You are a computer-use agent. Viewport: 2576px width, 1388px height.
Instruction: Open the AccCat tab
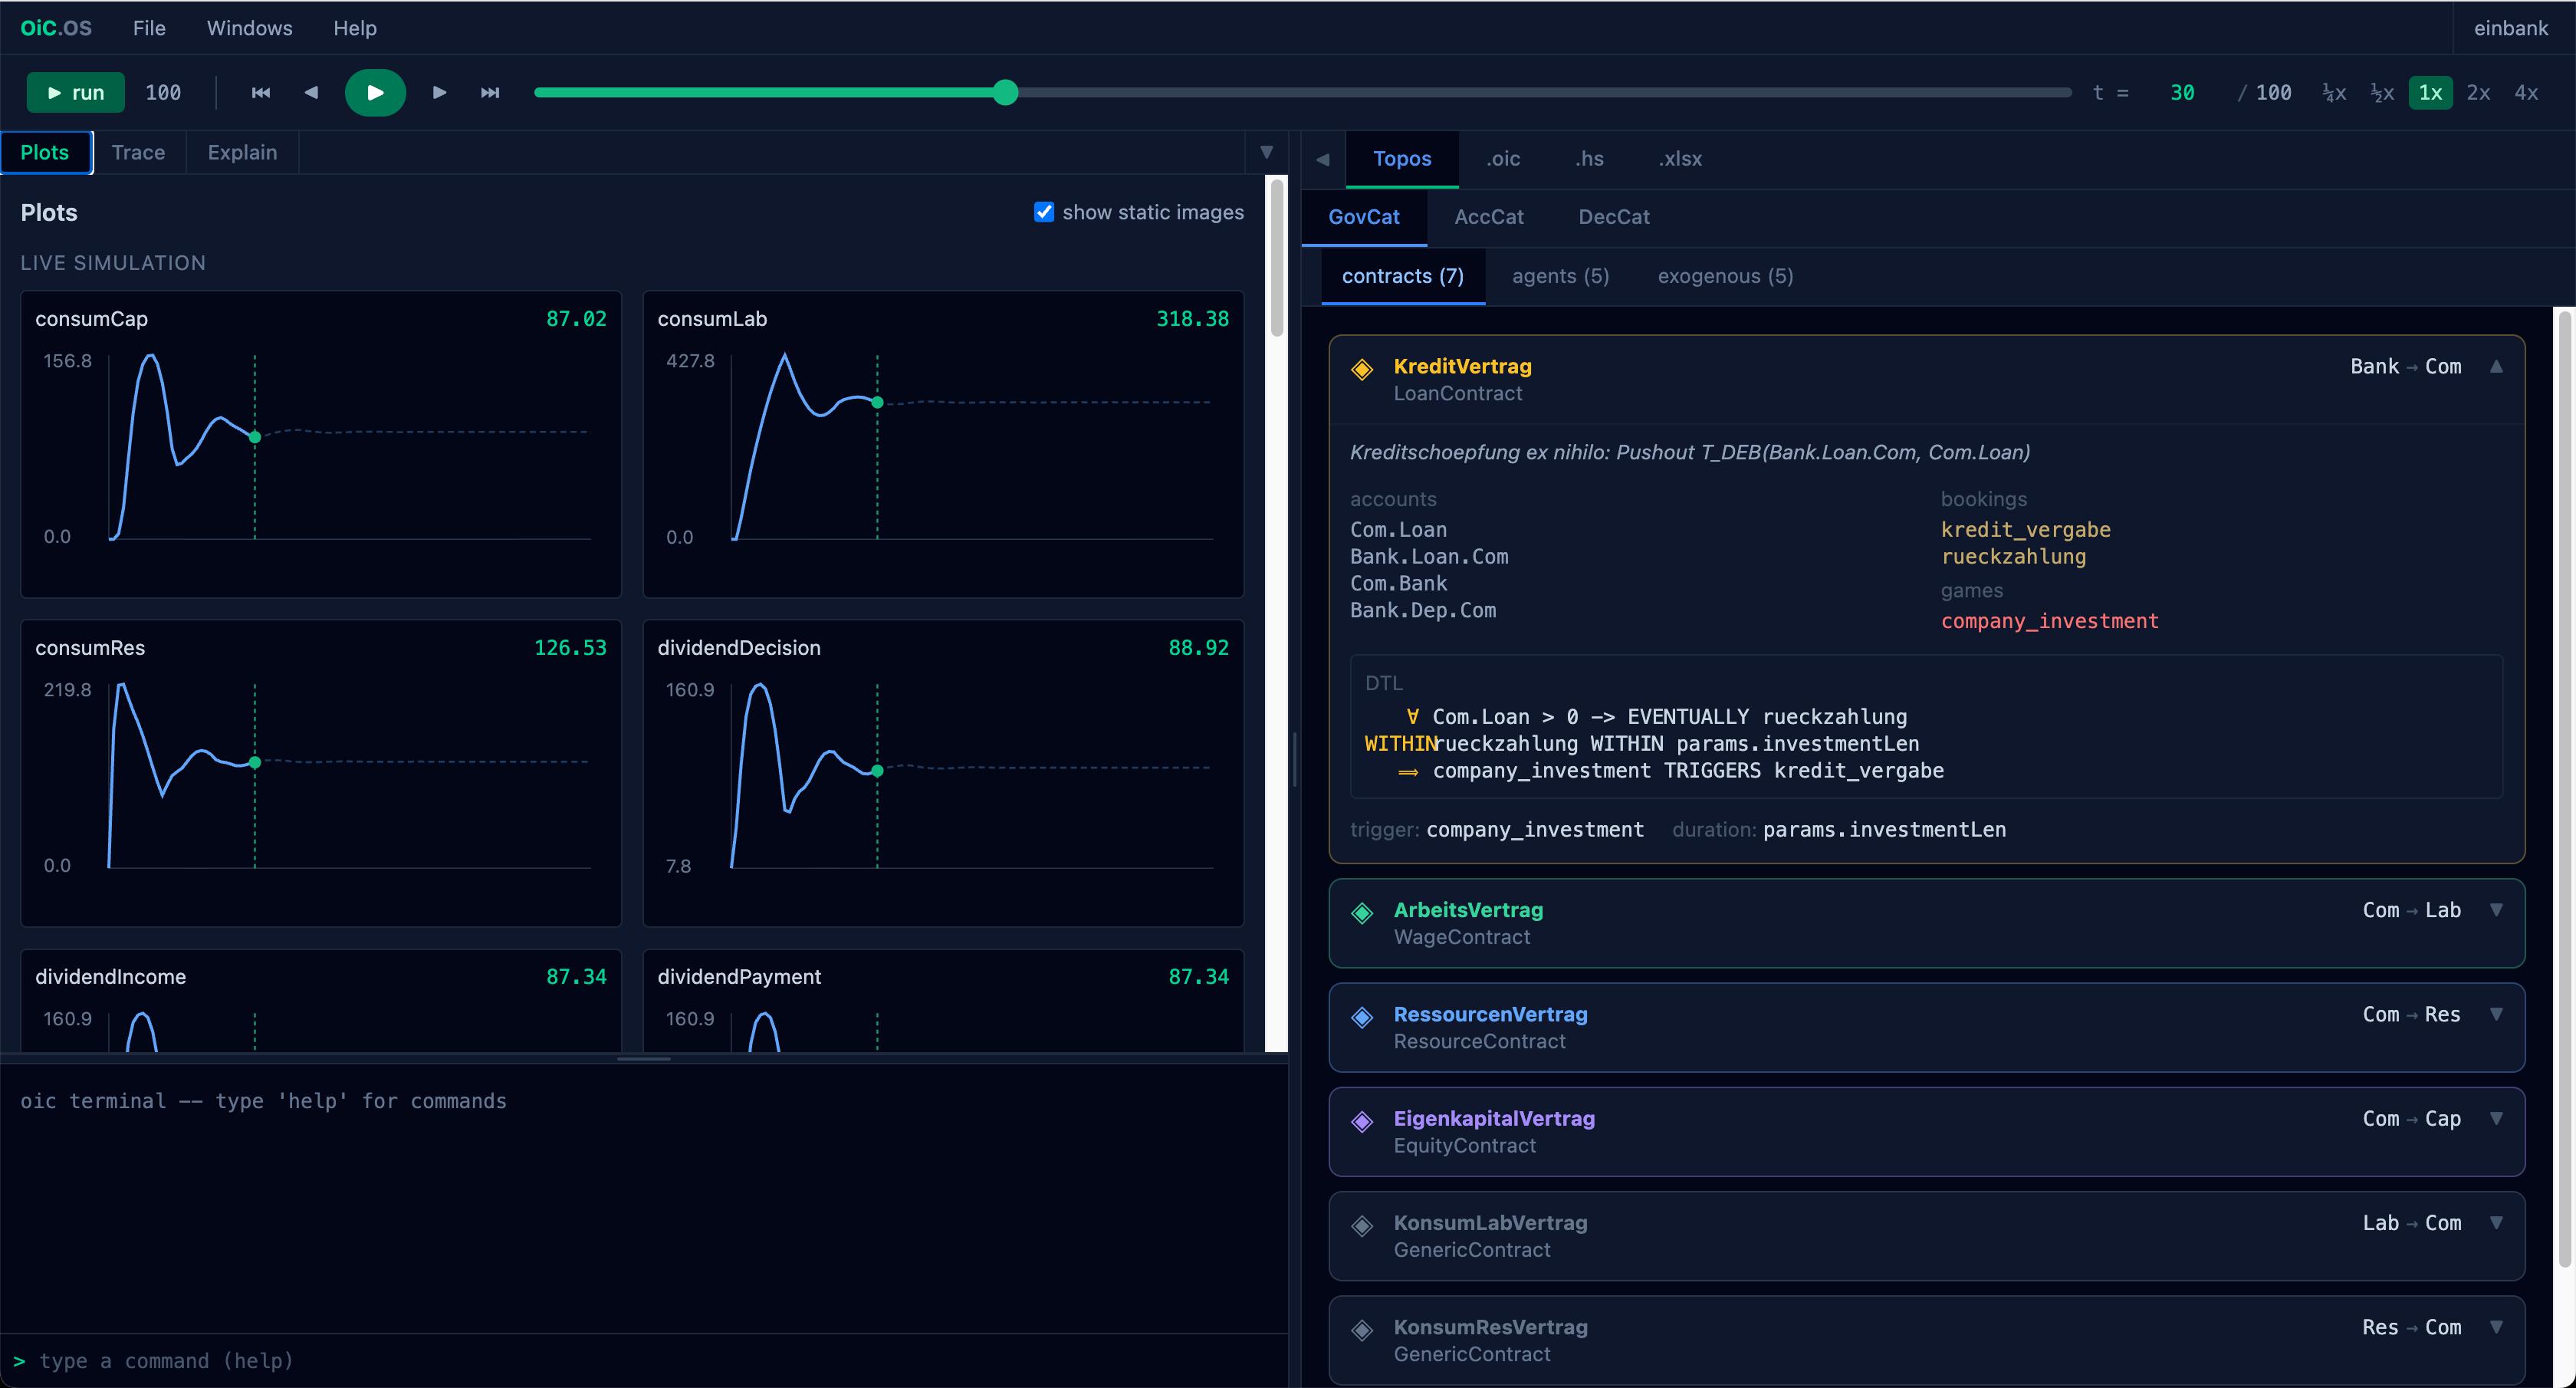pyautogui.click(x=1489, y=217)
